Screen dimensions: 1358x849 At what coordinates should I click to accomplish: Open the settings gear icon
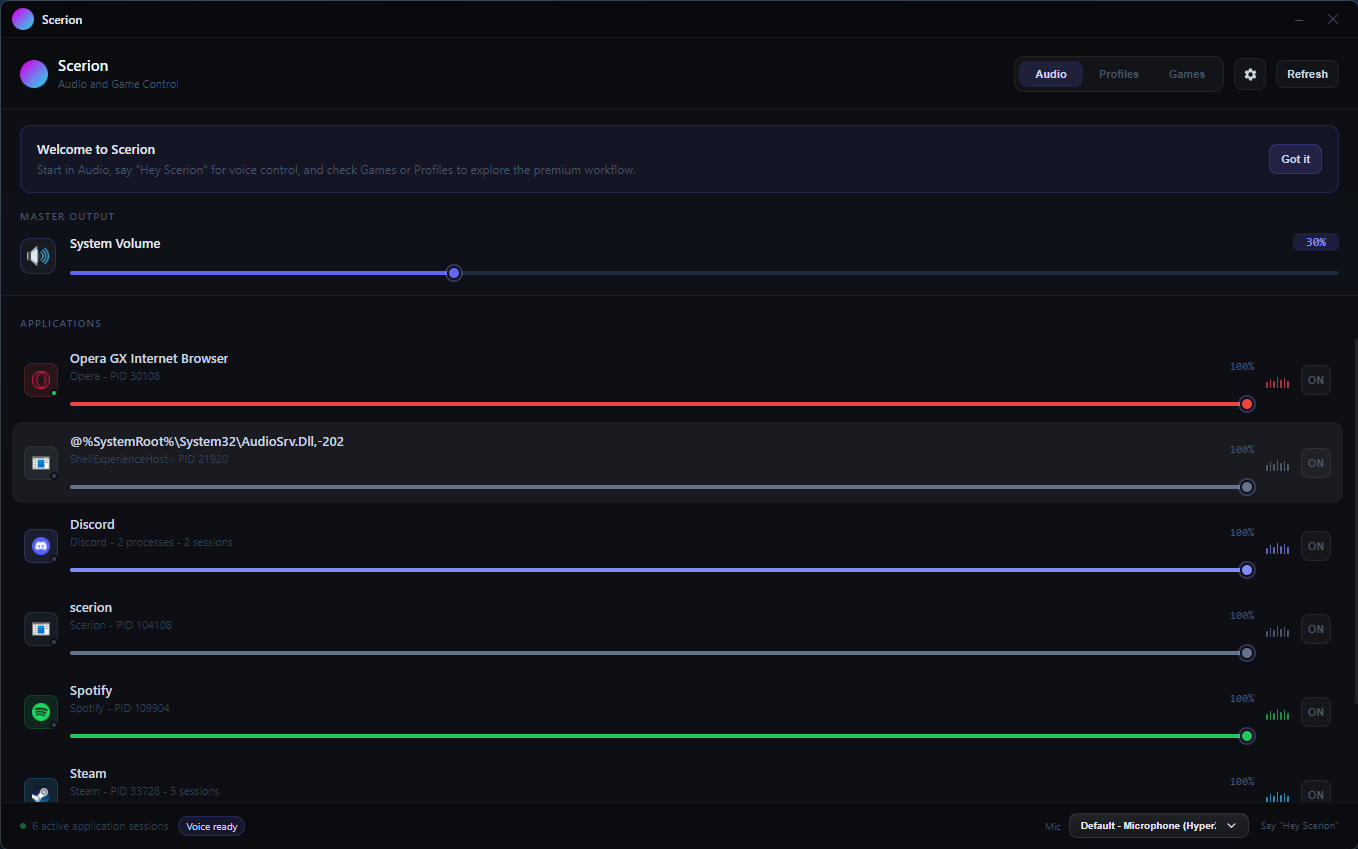click(1249, 74)
